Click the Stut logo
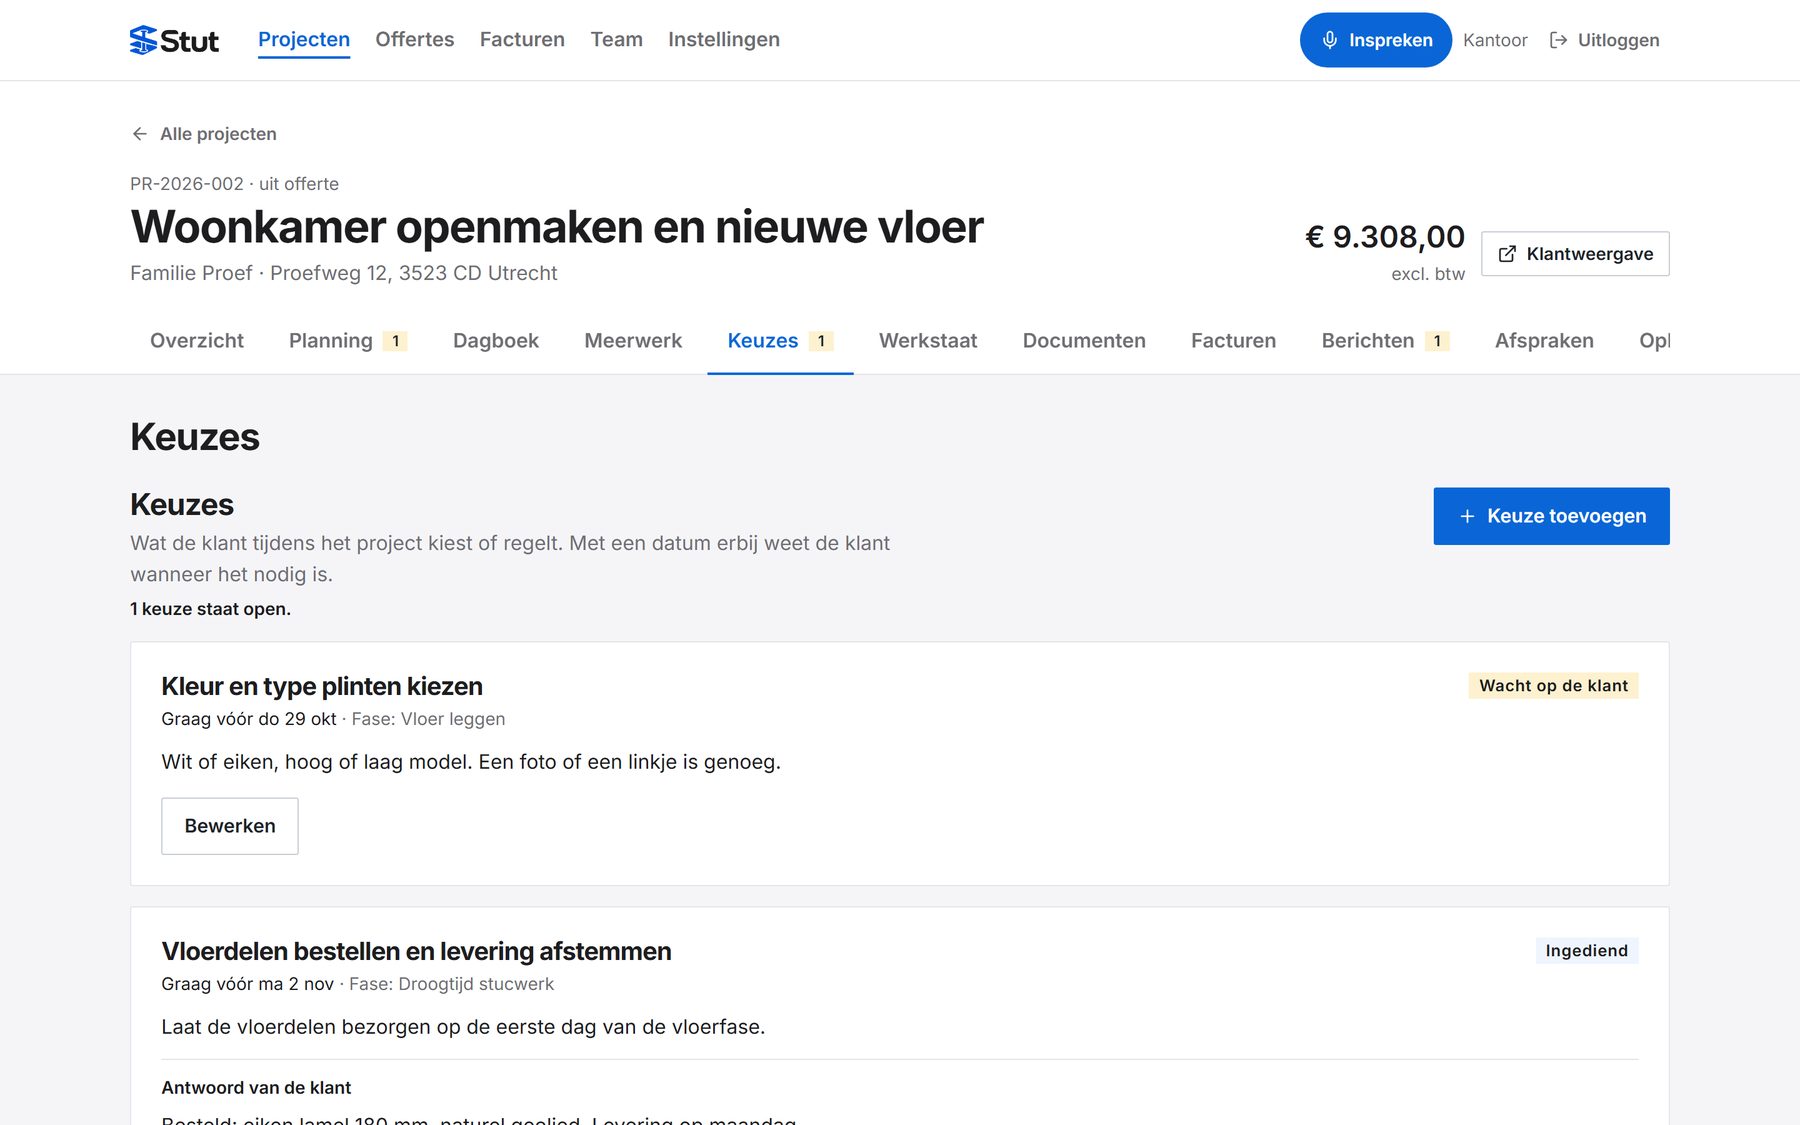 point(174,40)
